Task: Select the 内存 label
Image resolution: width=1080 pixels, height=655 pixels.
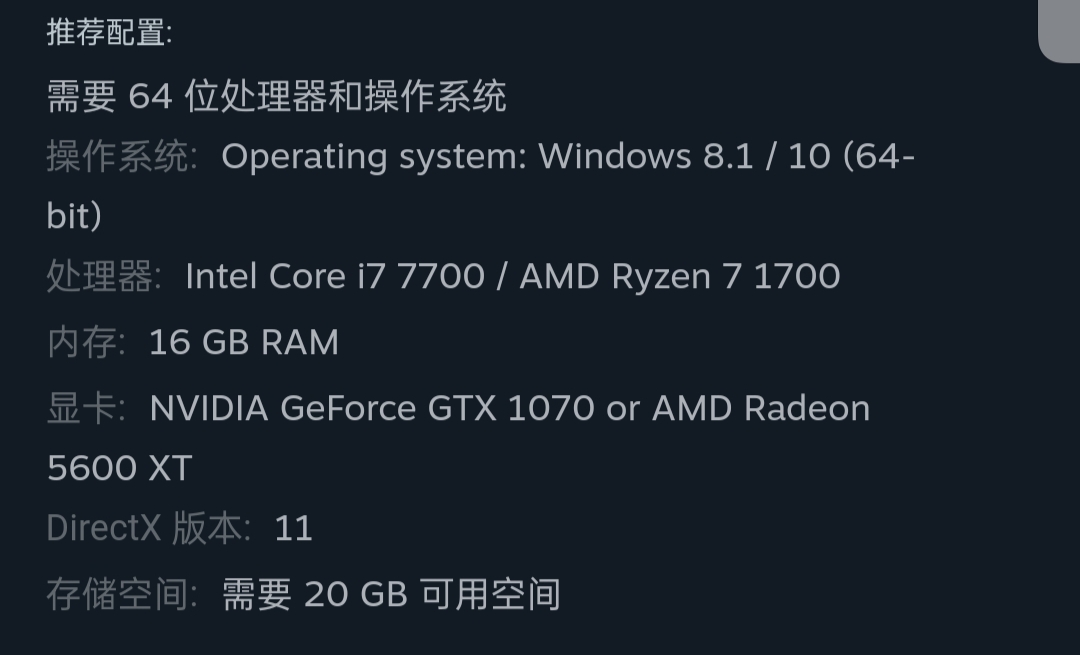Action: (x=86, y=342)
